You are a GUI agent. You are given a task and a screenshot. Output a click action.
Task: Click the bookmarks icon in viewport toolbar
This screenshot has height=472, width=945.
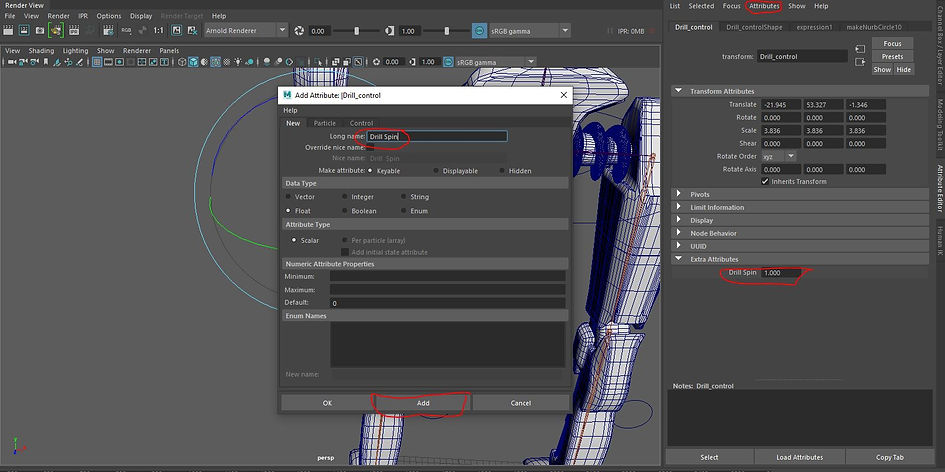click(46, 61)
